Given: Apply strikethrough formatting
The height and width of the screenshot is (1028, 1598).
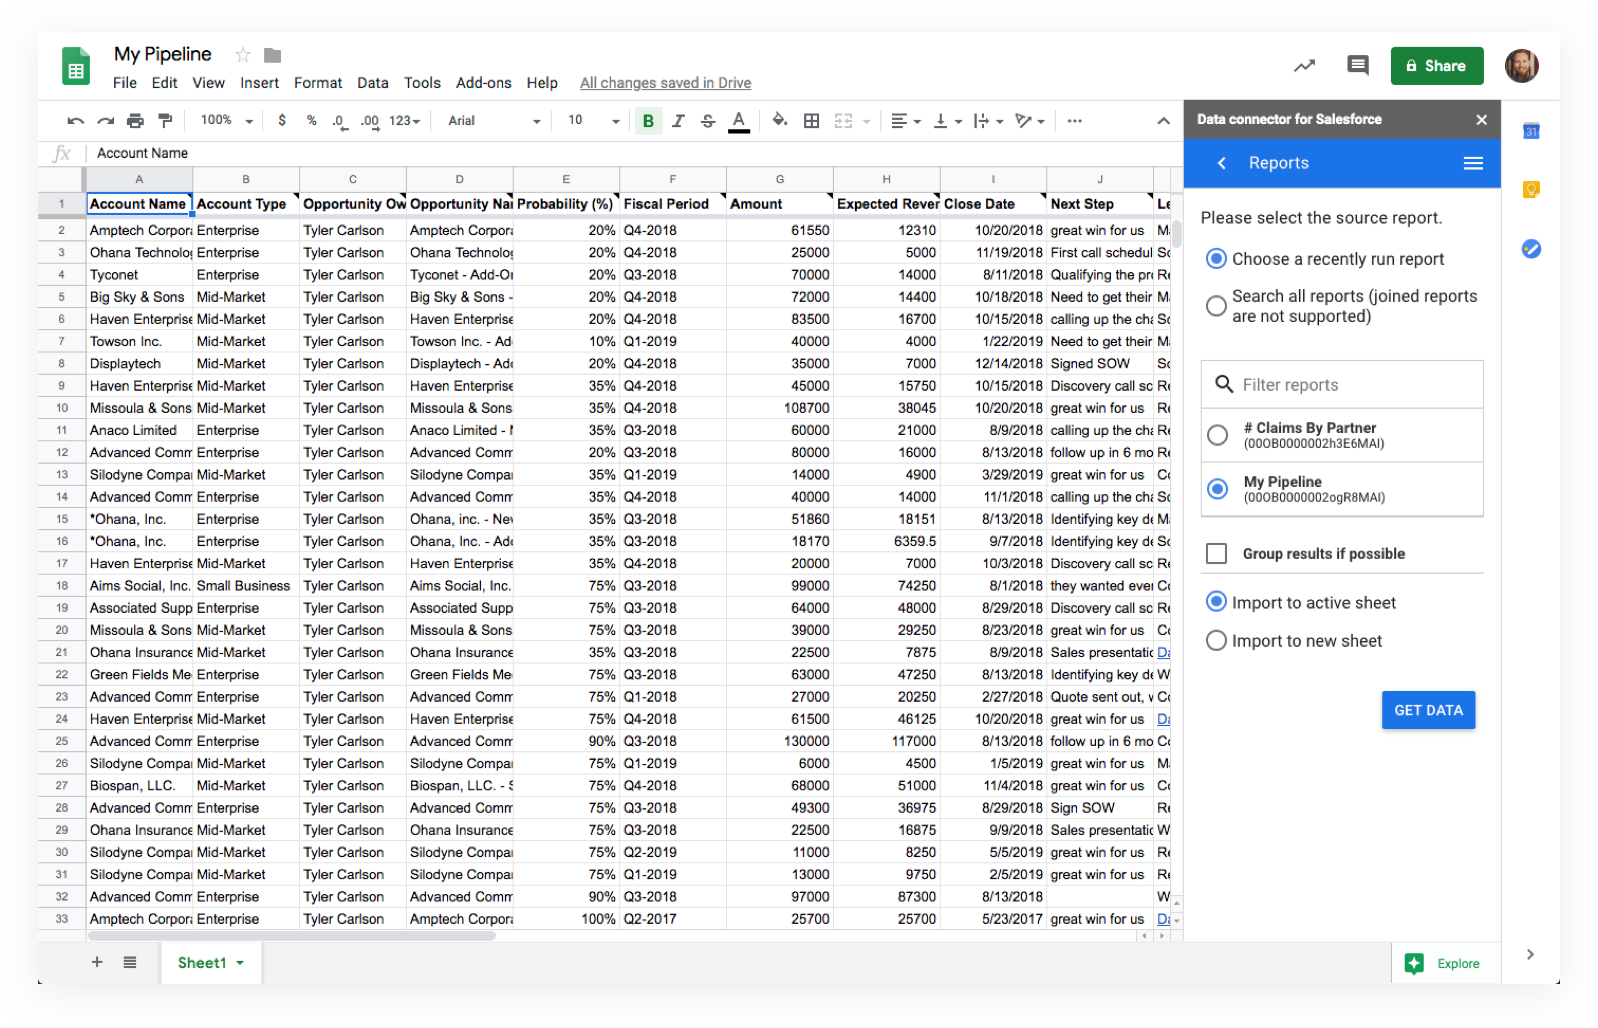Looking at the screenshot, I should (708, 121).
